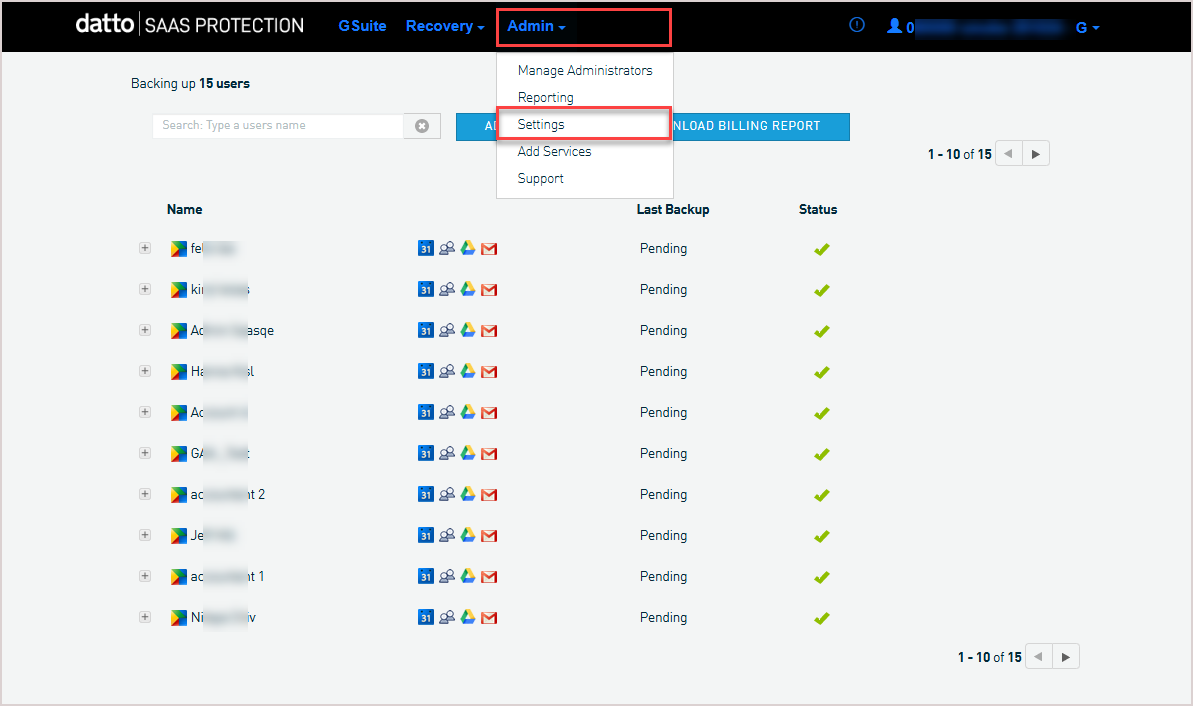Expand the row for the user ending 'asque'
This screenshot has height=706, width=1193.
145,330
